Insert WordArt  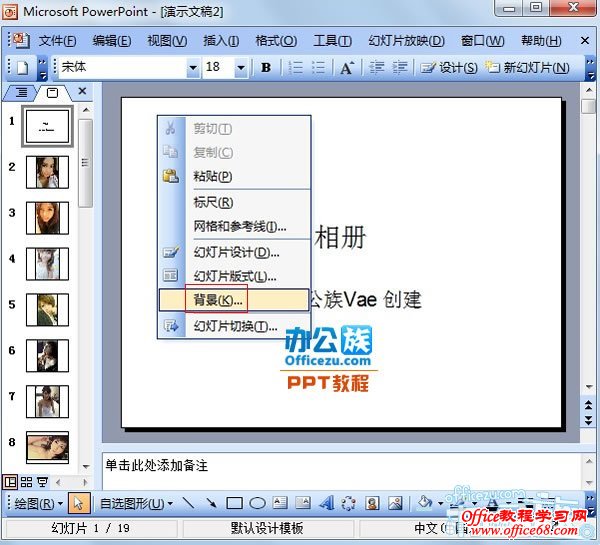(x=326, y=503)
